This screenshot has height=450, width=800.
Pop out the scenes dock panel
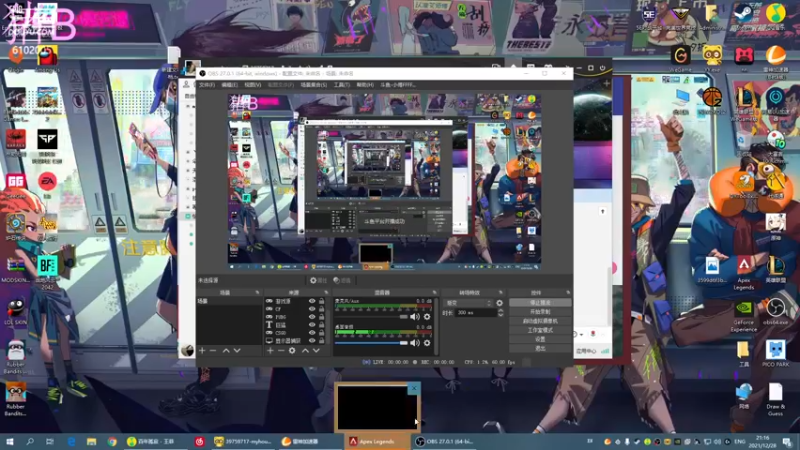pos(257,293)
